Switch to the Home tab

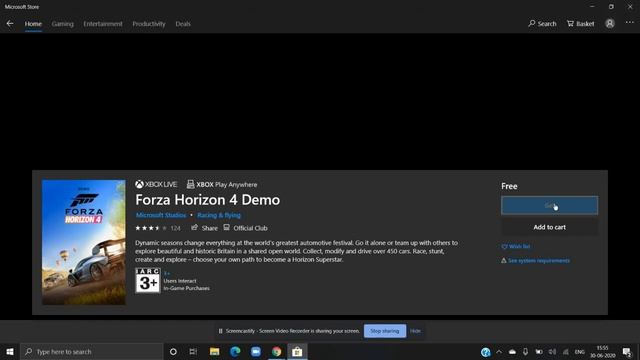33,24
